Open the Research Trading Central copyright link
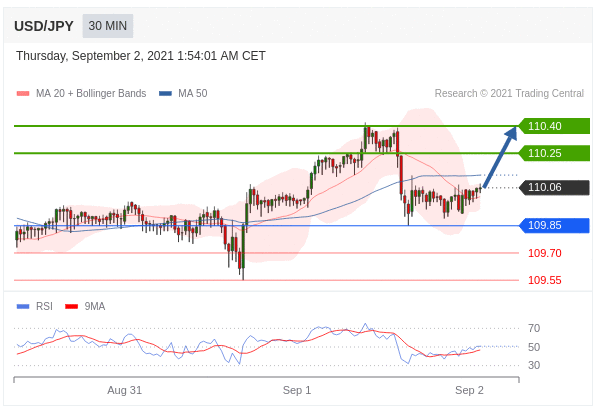Viewport: 593px width, 408px height. click(509, 93)
